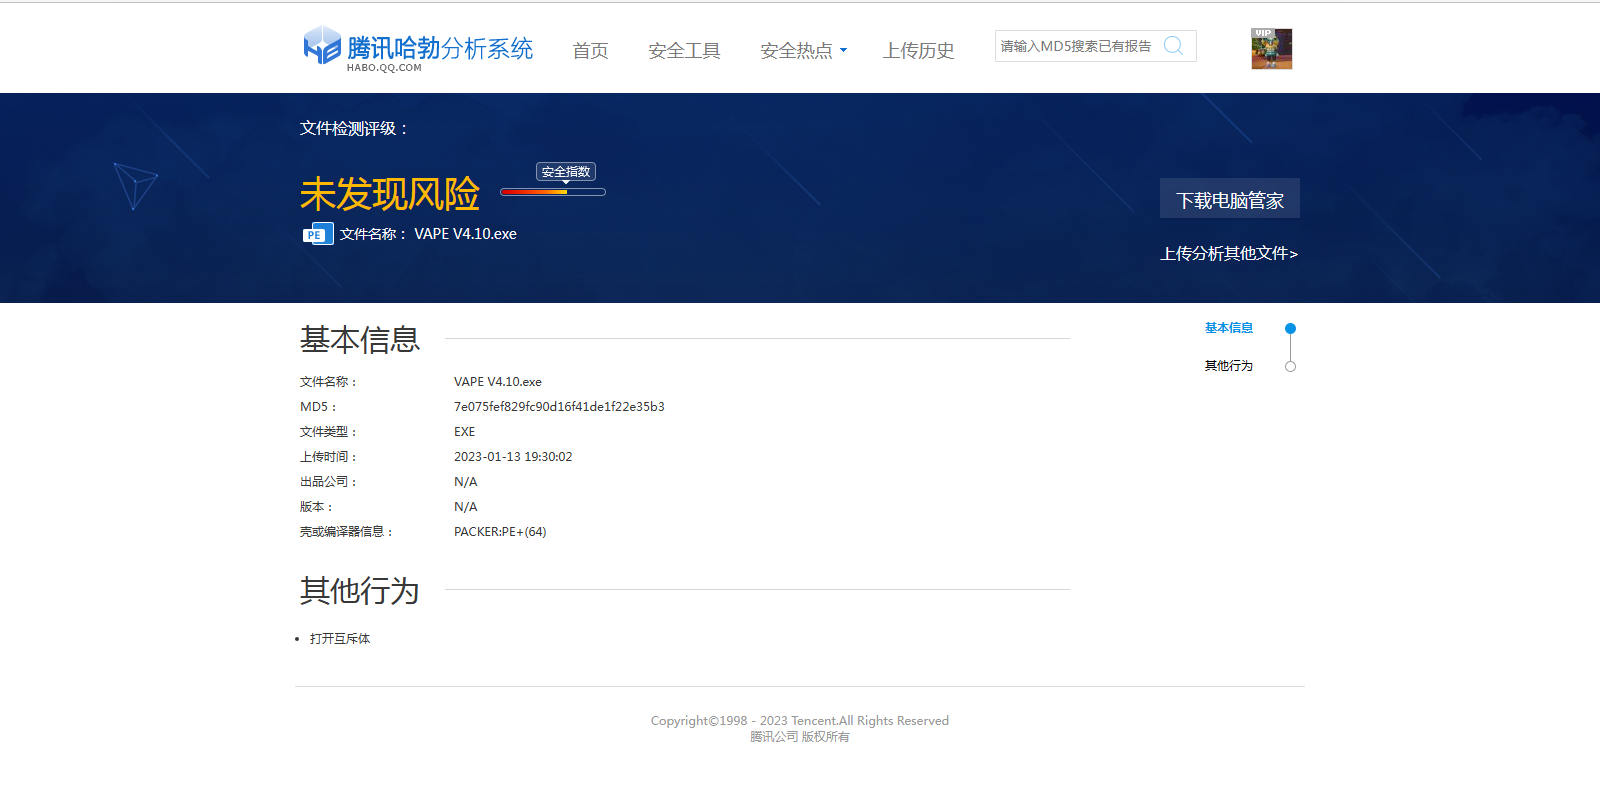Click the 腾讯哈勃分析系统 title text
This screenshot has width=1600, height=792.
click(440, 48)
